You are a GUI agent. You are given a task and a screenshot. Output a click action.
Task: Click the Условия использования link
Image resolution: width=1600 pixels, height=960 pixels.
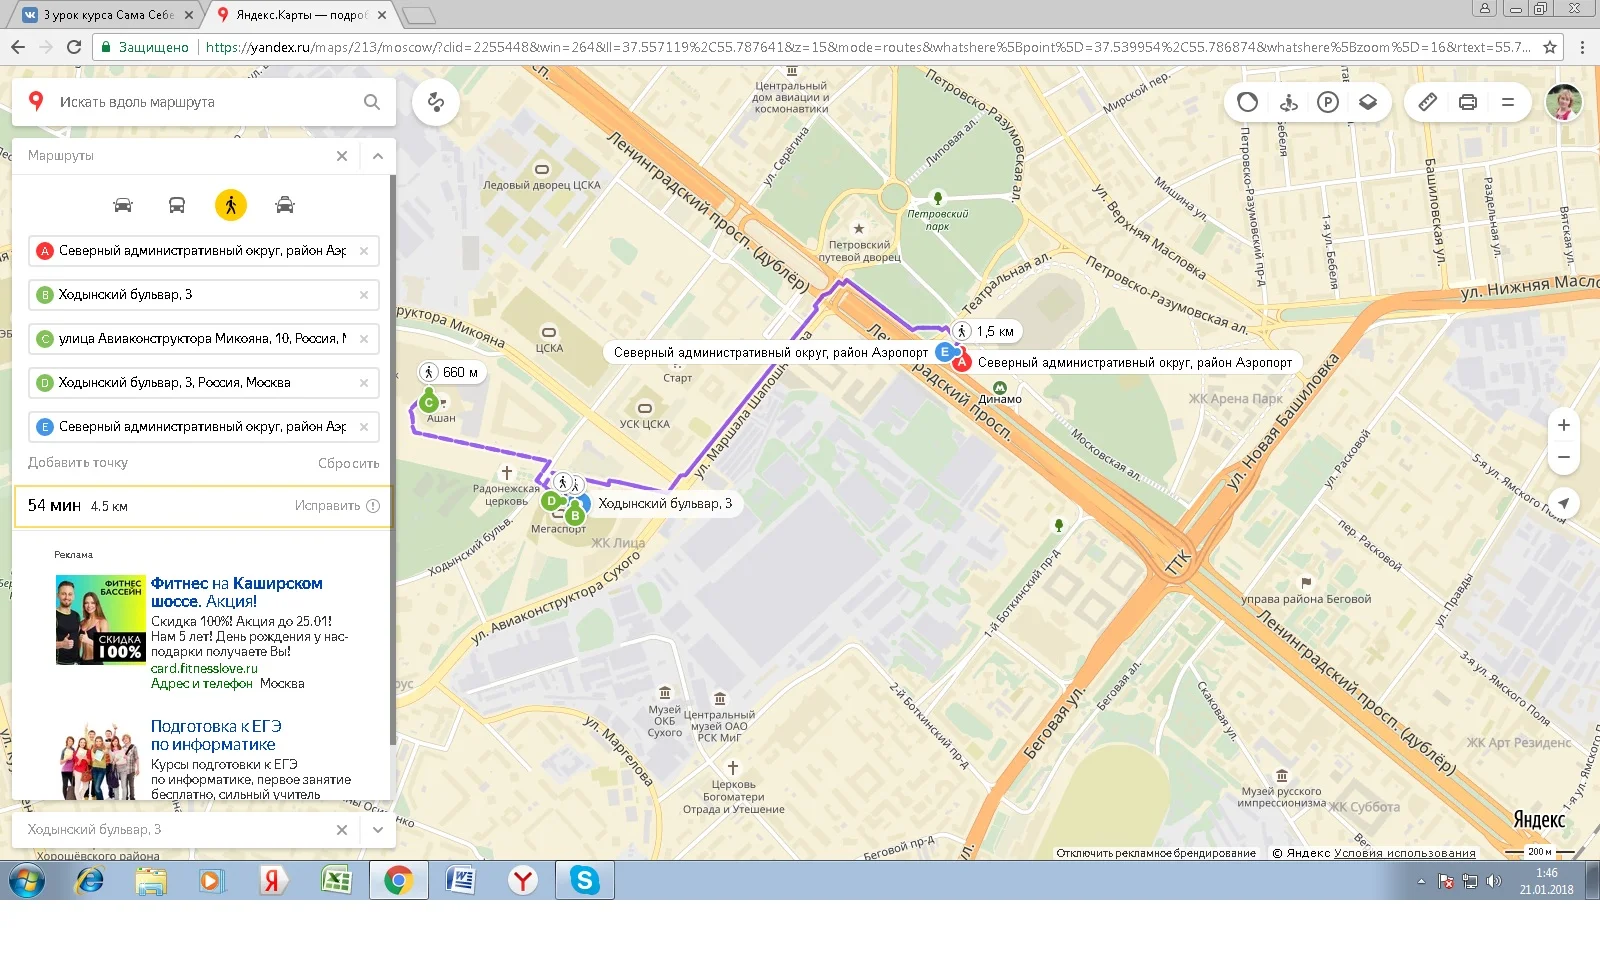pos(1405,853)
